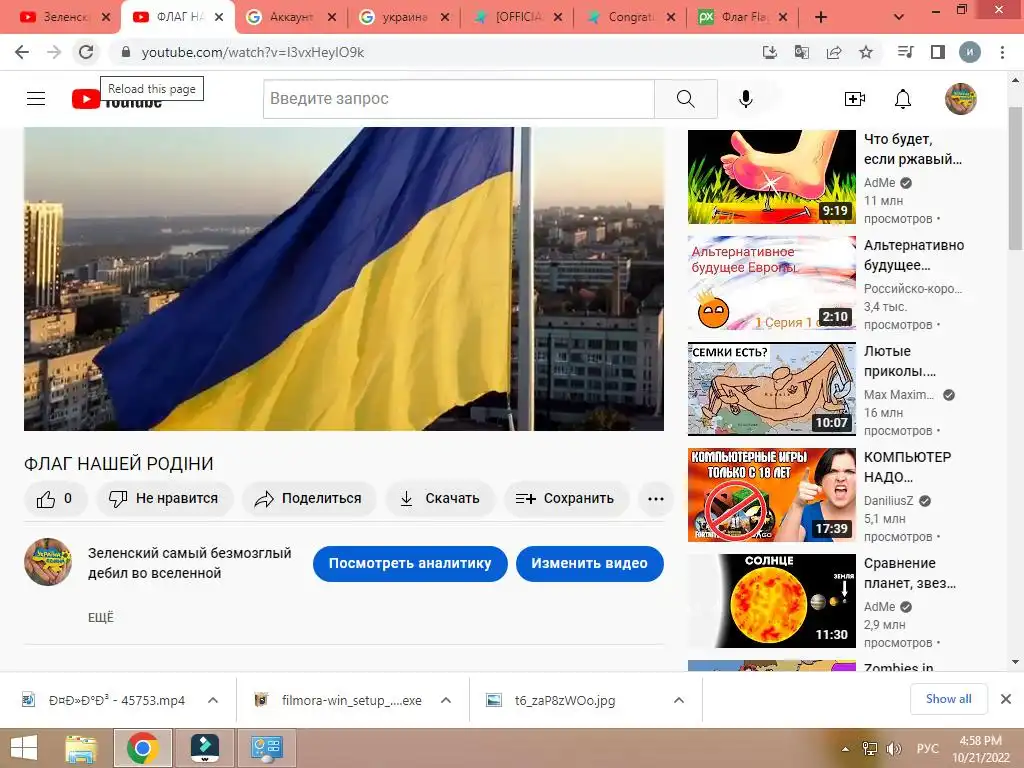Open the СЕМКИ ЕСТЬ? video thumbnail

(x=771, y=389)
